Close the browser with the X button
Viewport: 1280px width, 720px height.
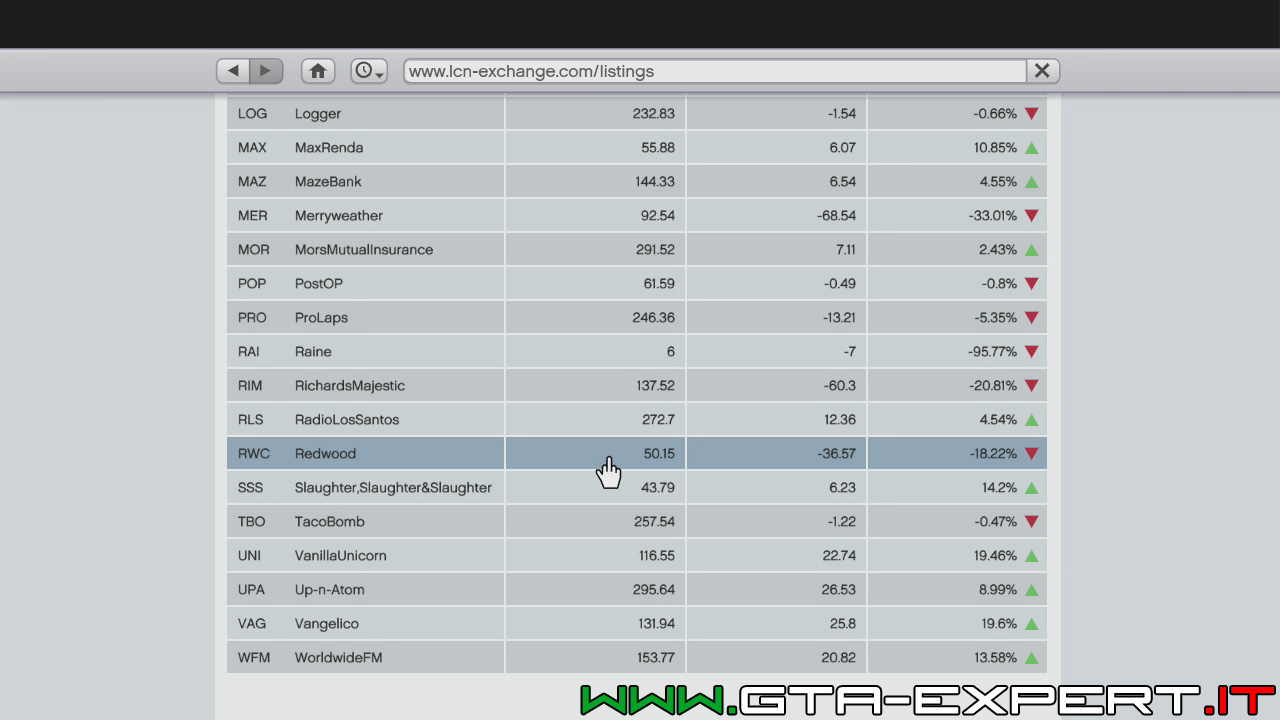(x=1042, y=71)
